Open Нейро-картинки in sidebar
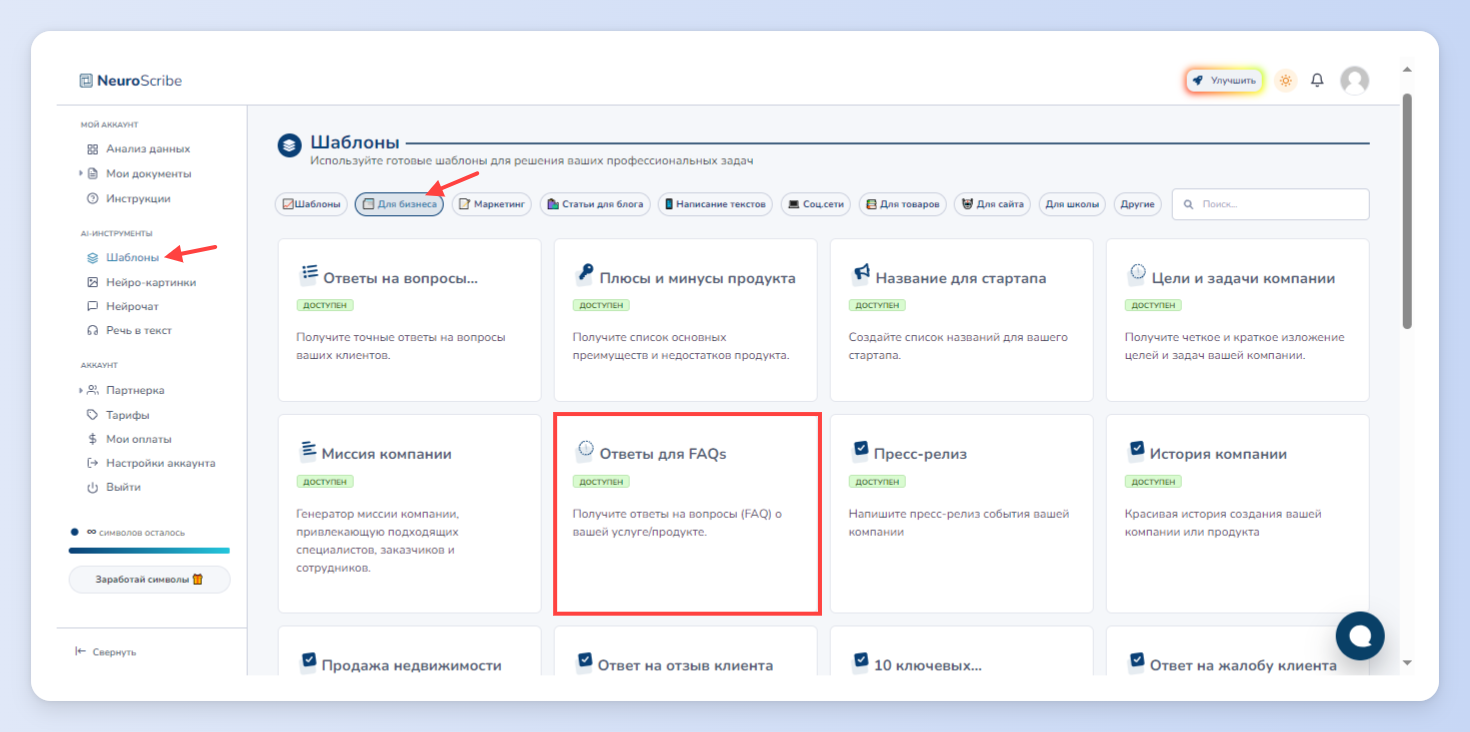 151,282
